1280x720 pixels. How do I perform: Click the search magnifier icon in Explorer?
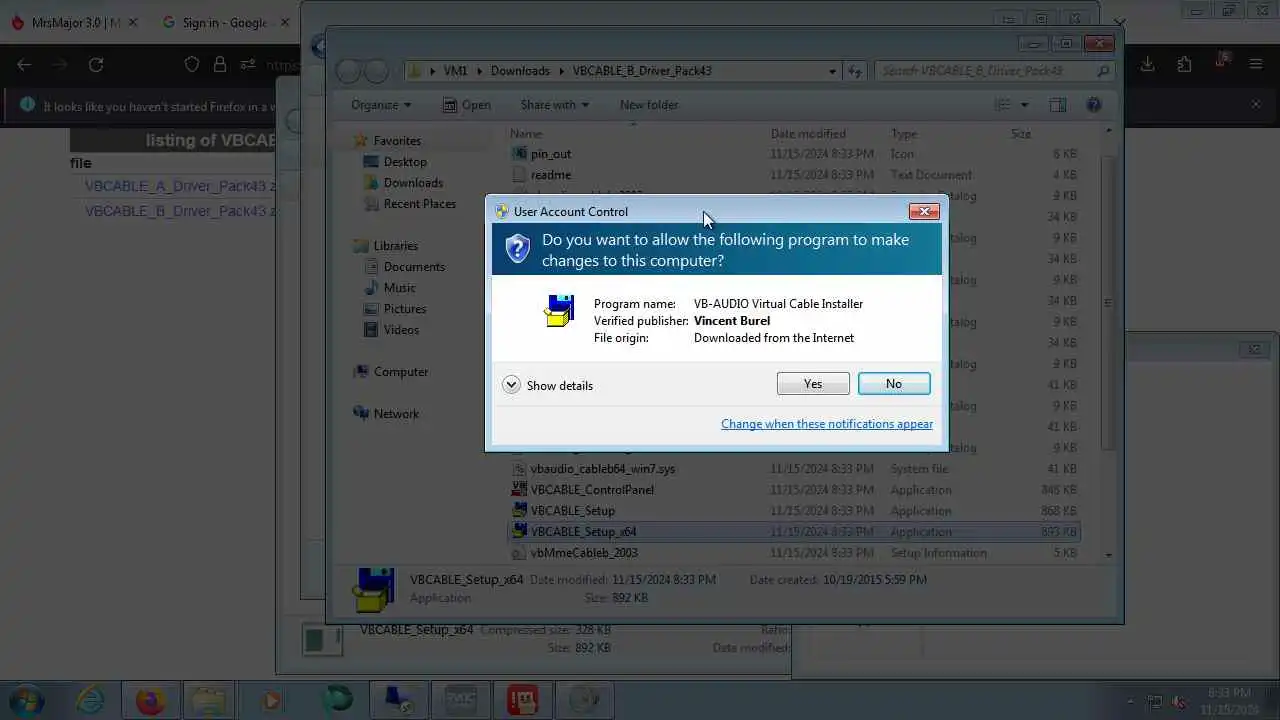click(x=1103, y=71)
